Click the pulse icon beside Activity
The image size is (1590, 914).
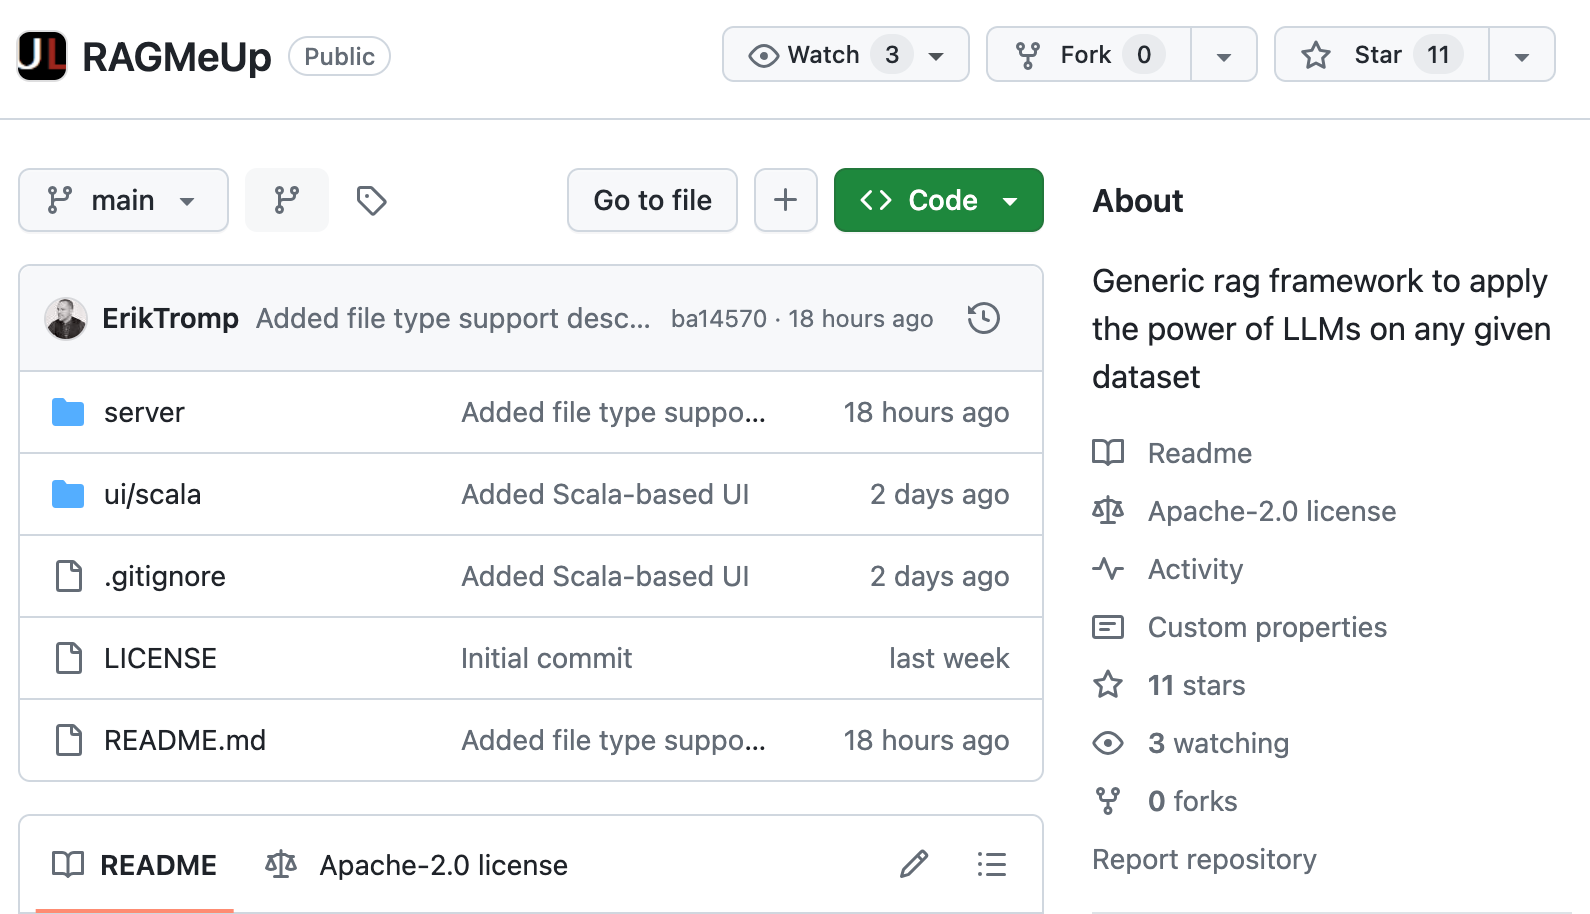(1108, 569)
